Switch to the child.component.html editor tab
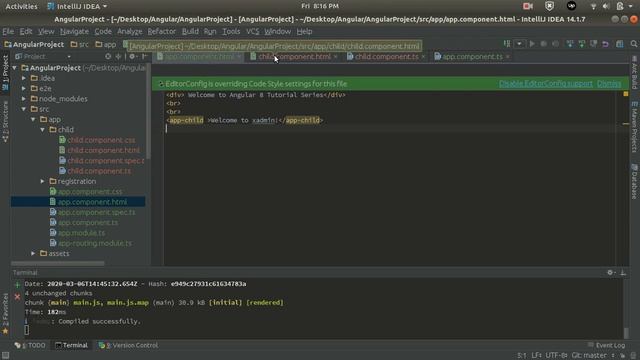640x360 pixels. pos(294,57)
